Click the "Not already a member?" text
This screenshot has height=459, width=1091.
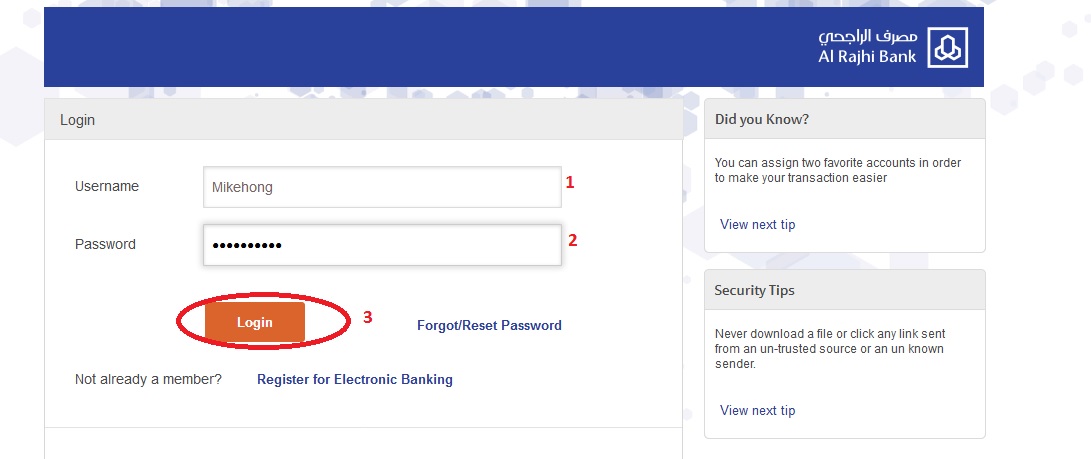pos(148,380)
